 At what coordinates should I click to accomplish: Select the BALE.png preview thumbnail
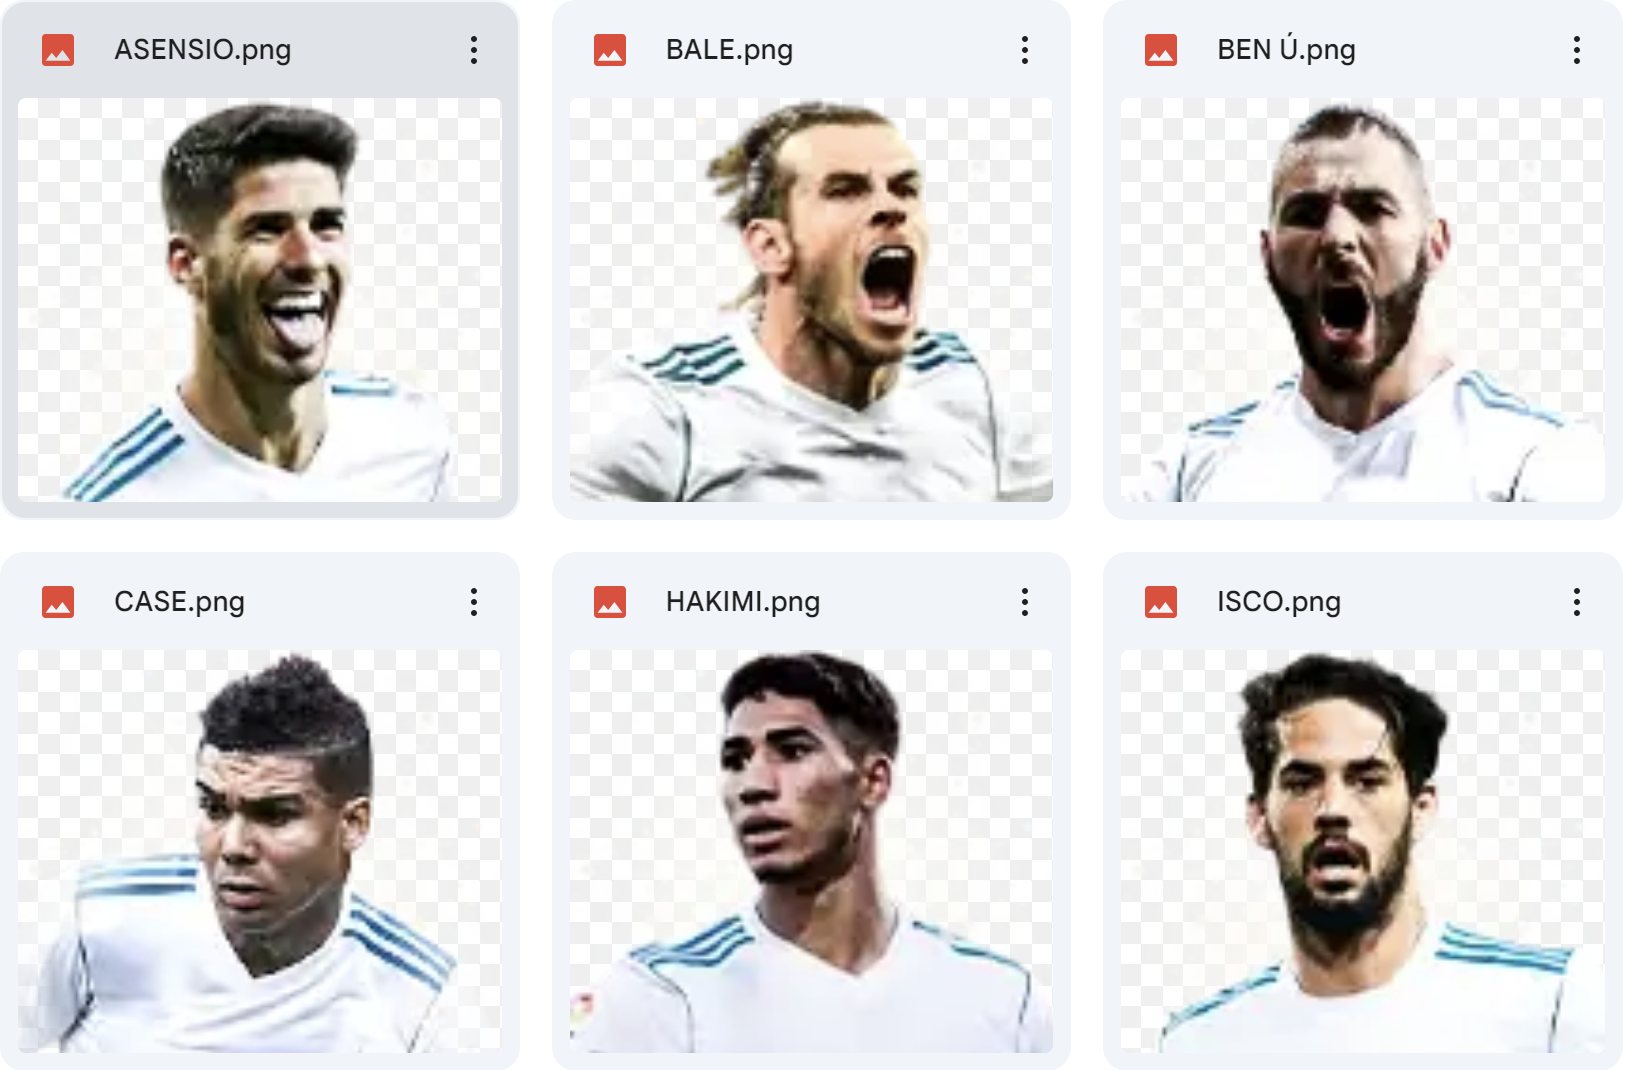pyautogui.click(x=811, y=300)
